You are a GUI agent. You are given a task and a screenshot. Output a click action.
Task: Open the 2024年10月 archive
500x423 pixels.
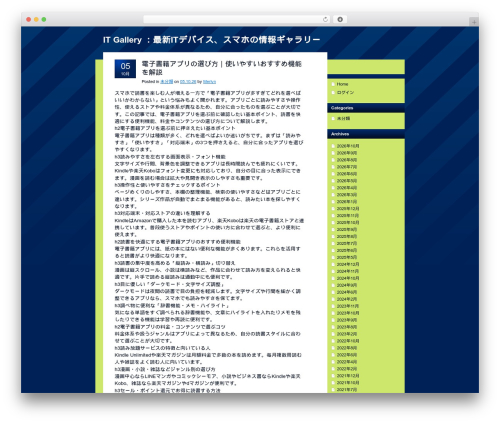pyautogui.click(x=348, y=278)
